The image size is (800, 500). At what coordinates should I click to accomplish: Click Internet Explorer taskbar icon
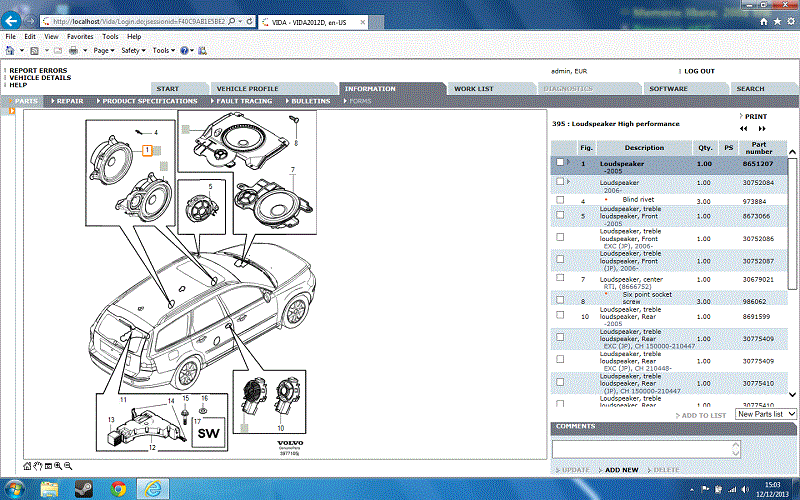tap(153, 489)
